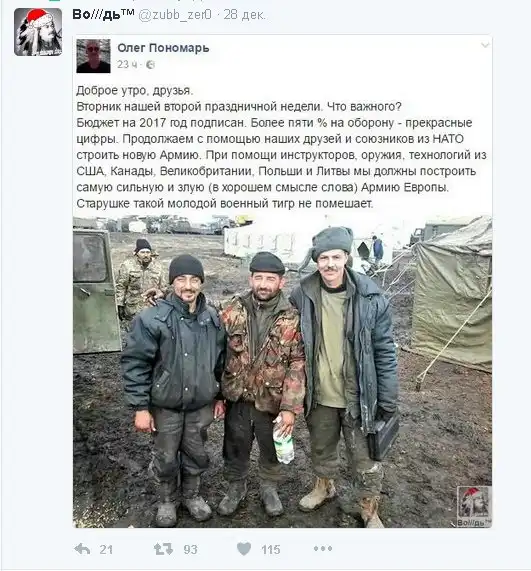
Task: View the 21 replies count
Action: [x=106, y=549]
